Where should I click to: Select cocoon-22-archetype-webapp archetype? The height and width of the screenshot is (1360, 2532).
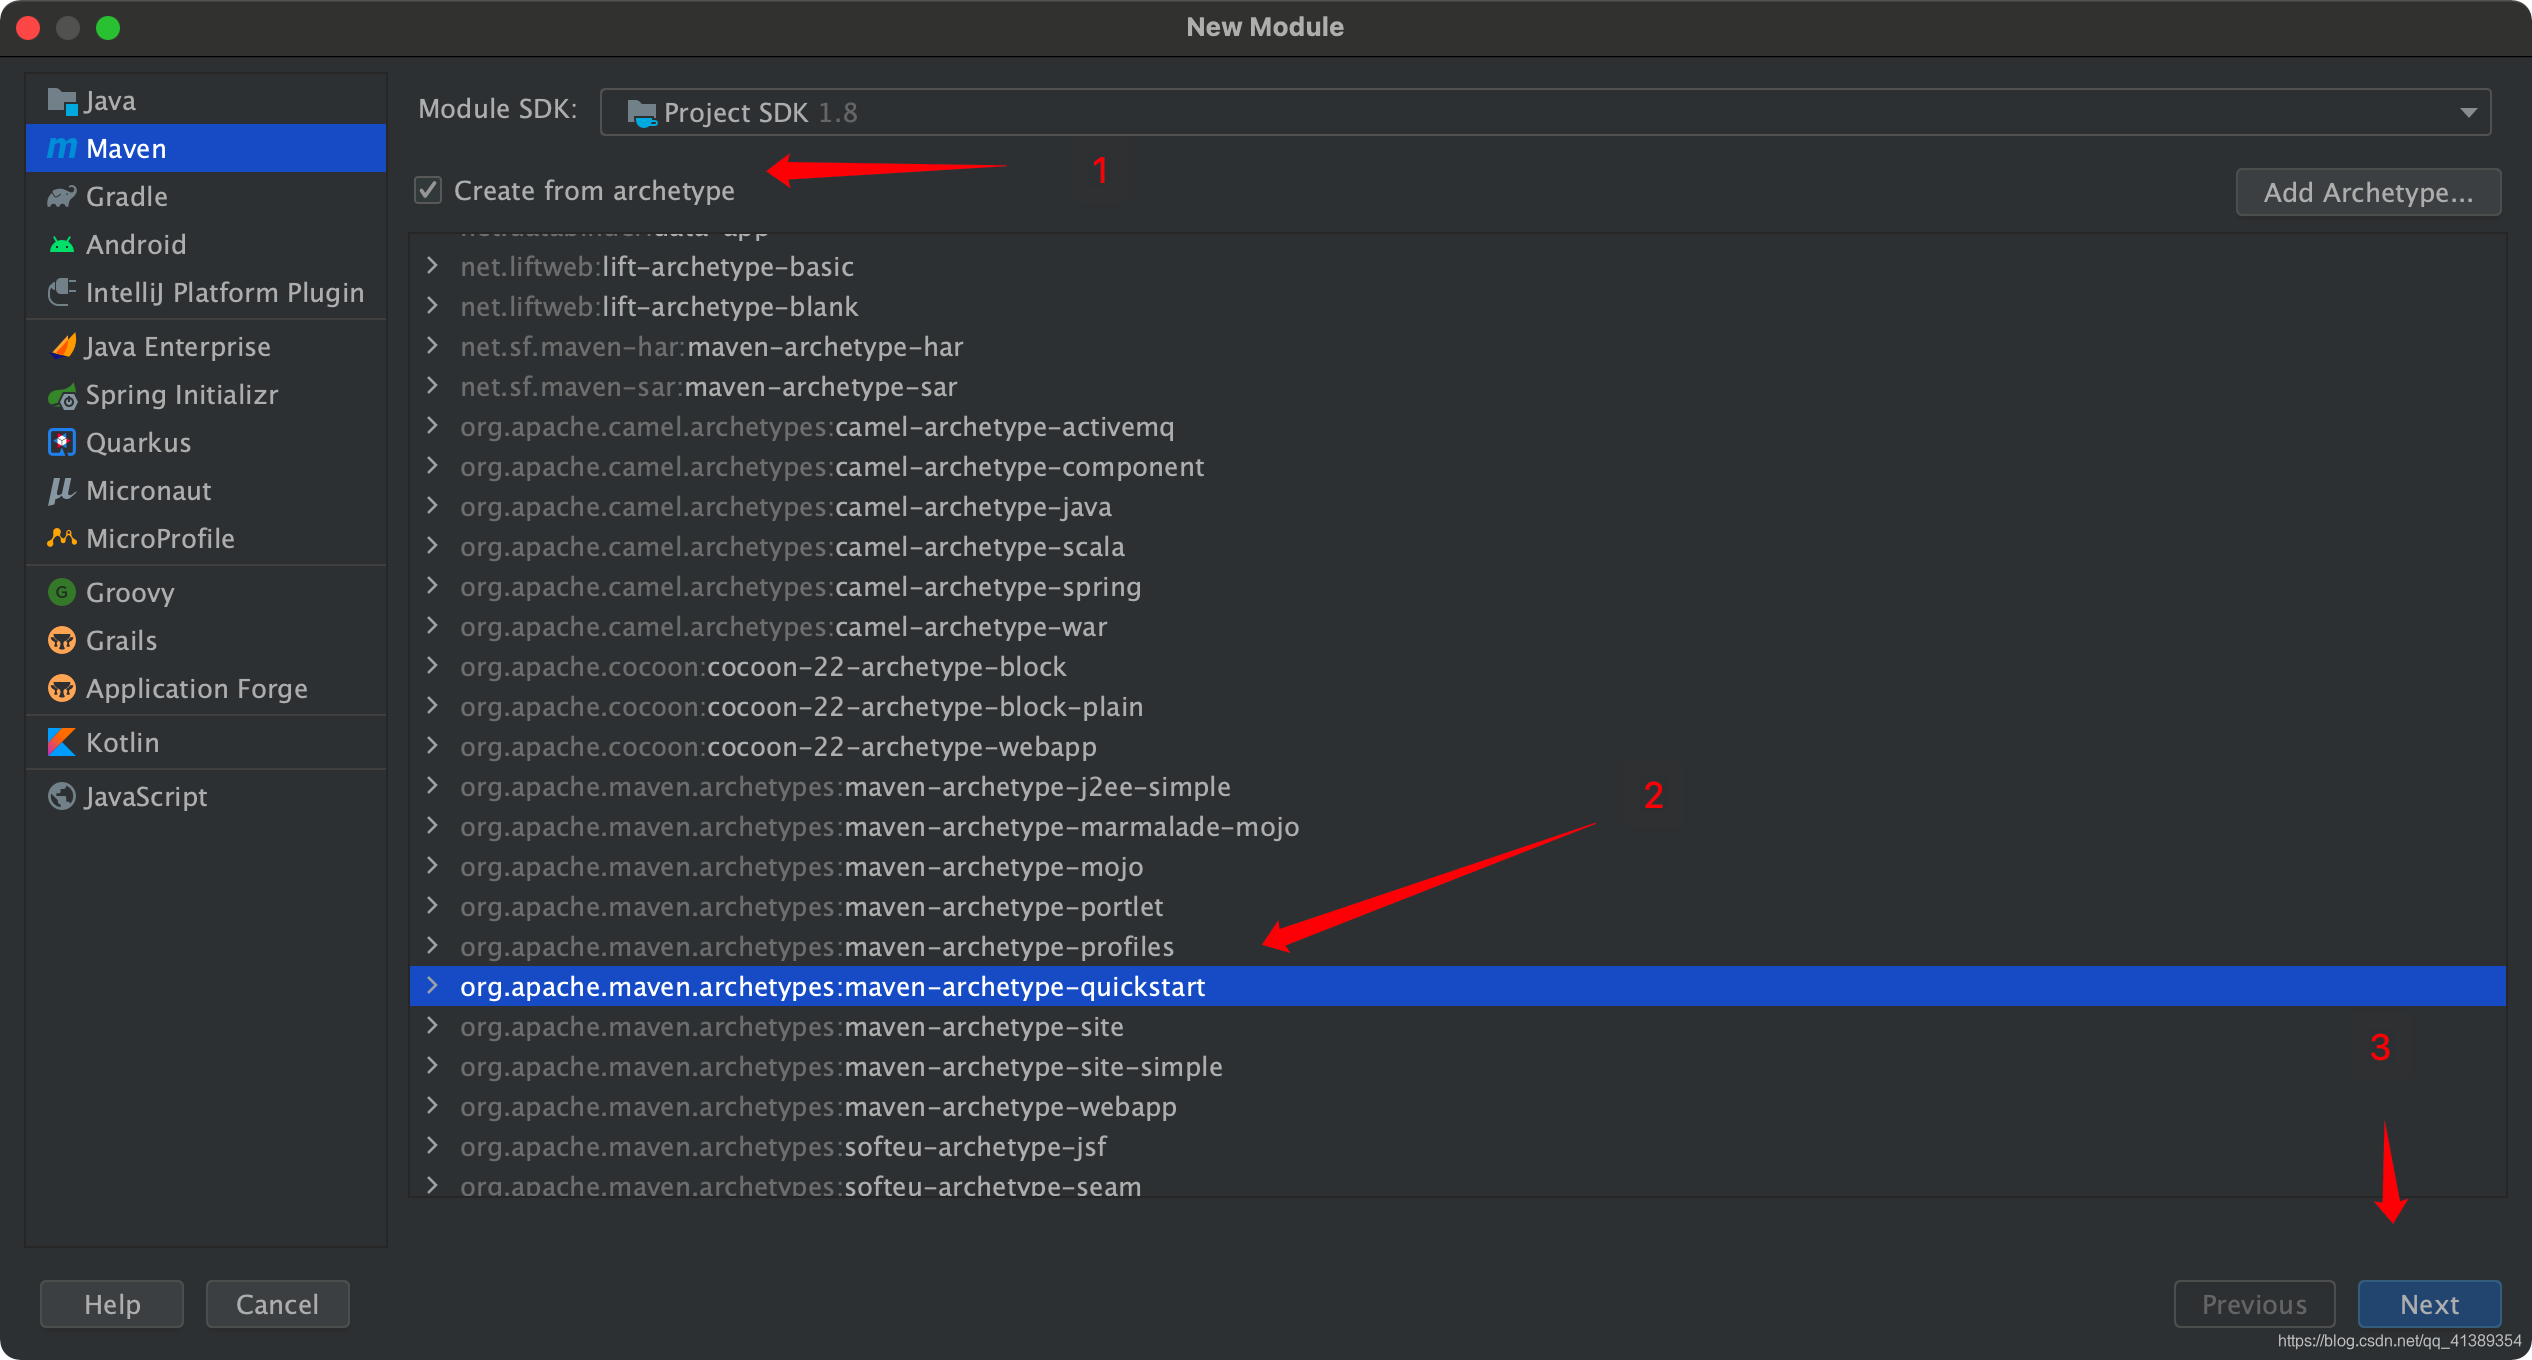[1458, 746]
